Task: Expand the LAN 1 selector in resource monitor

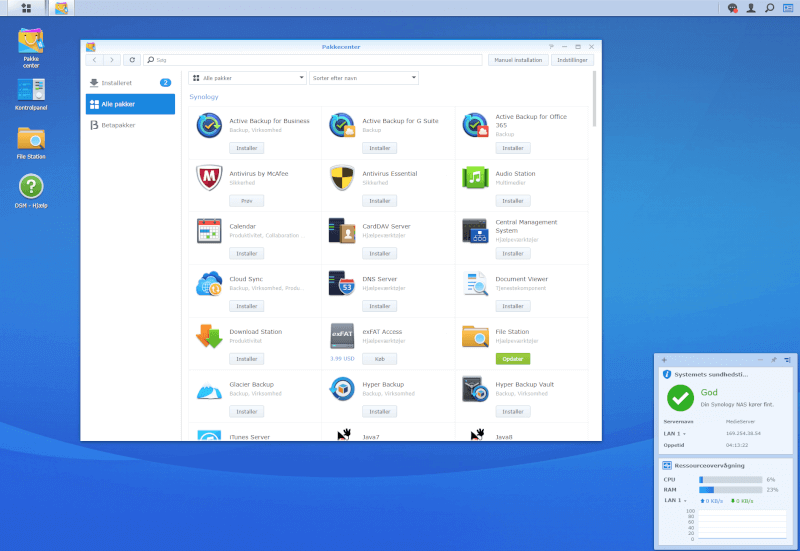Action: 675,500
